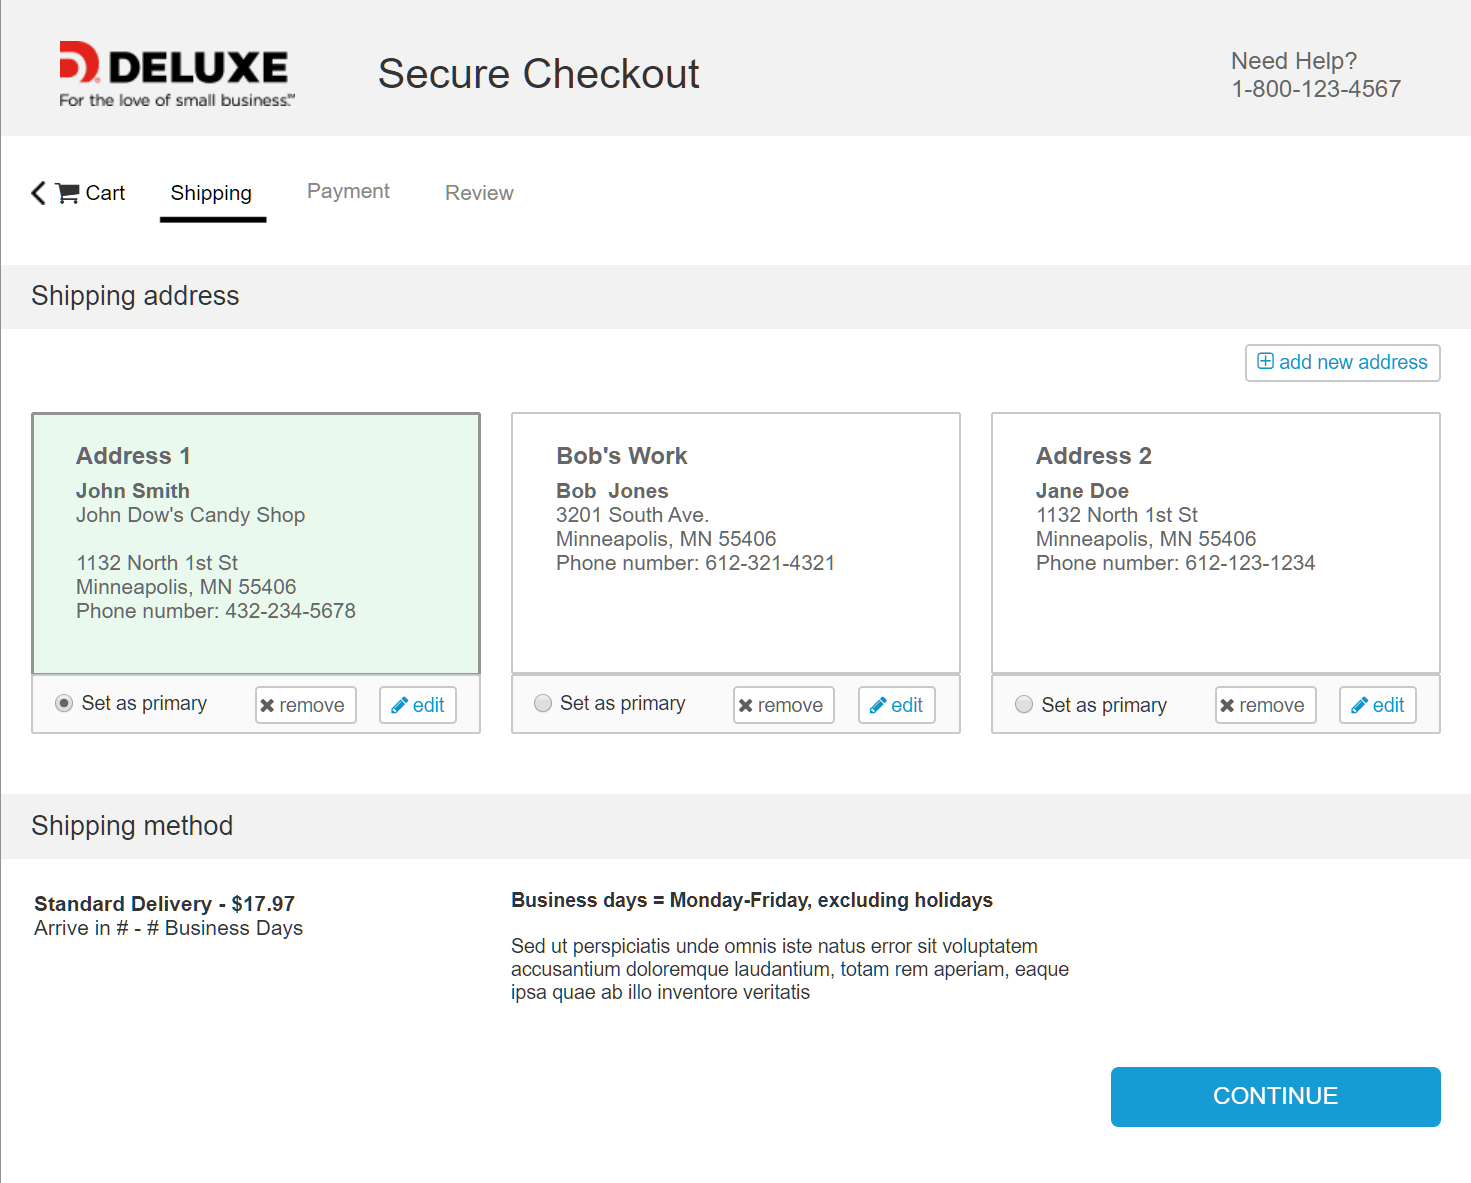
Task: Click the plus icon for add new address
Action: coord(1265,362)
